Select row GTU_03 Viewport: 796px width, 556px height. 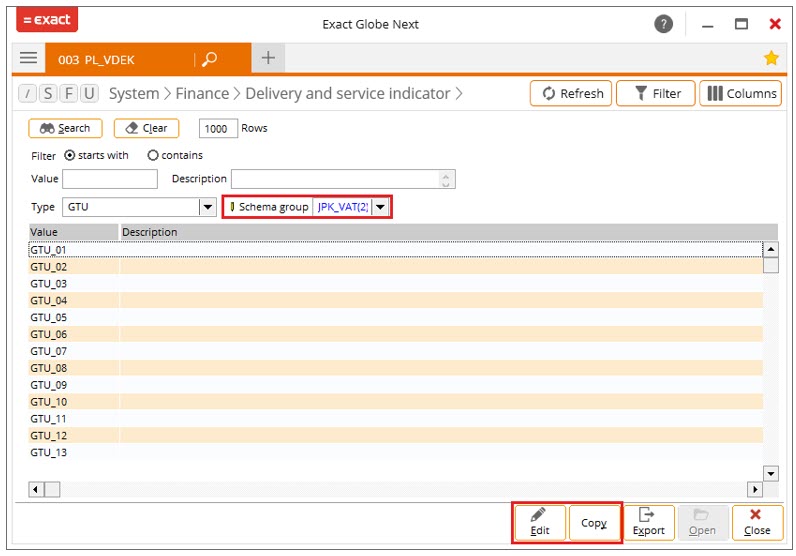tap(395, 283)
